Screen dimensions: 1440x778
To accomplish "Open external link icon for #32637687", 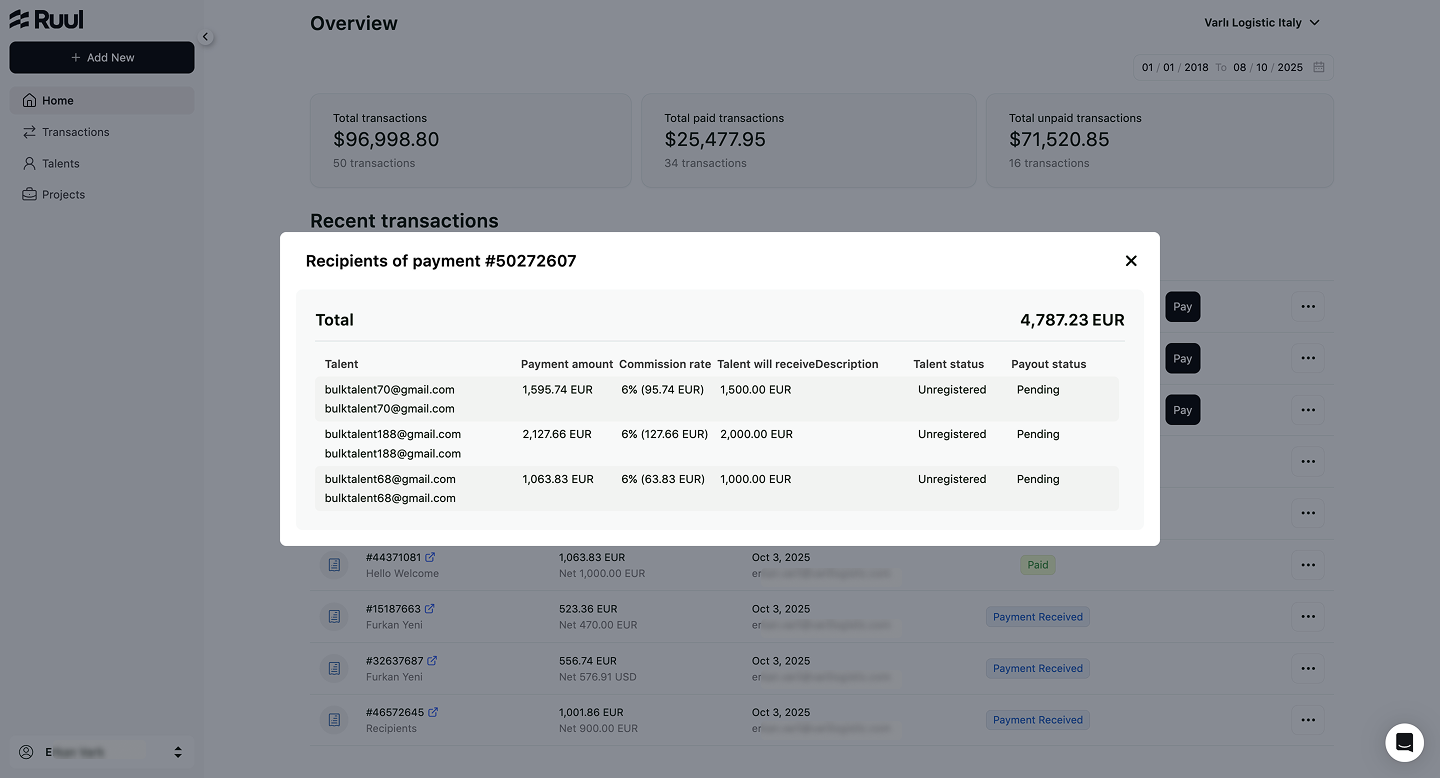I will [x=432, y=661].
